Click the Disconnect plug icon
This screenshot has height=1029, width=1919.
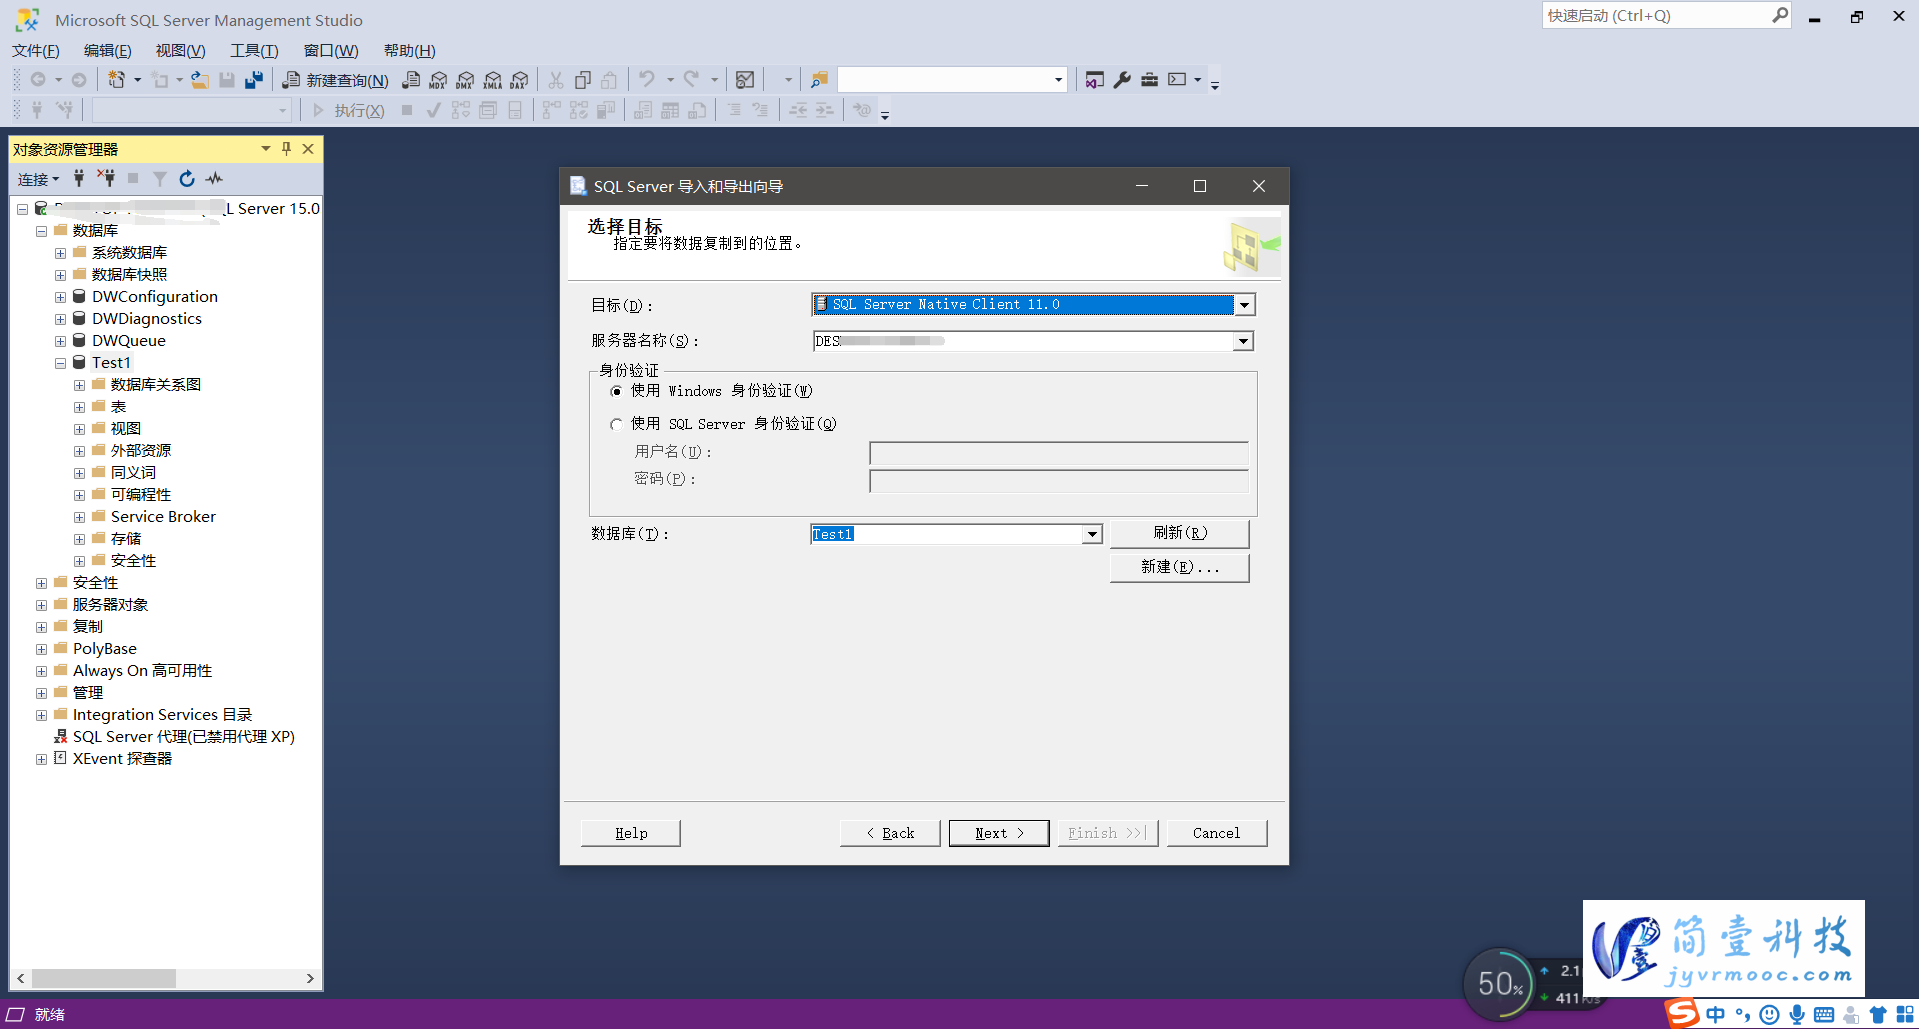(x=106, y=179)
